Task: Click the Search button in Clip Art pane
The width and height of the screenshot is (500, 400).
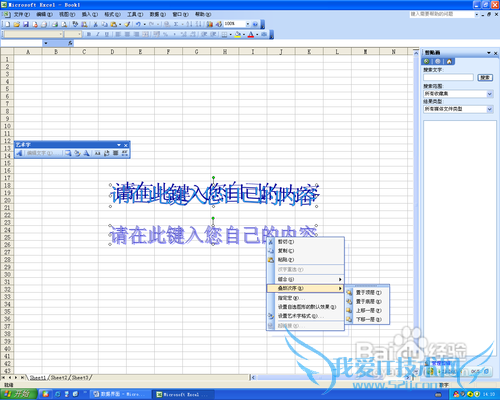Action: coord(485,77)
